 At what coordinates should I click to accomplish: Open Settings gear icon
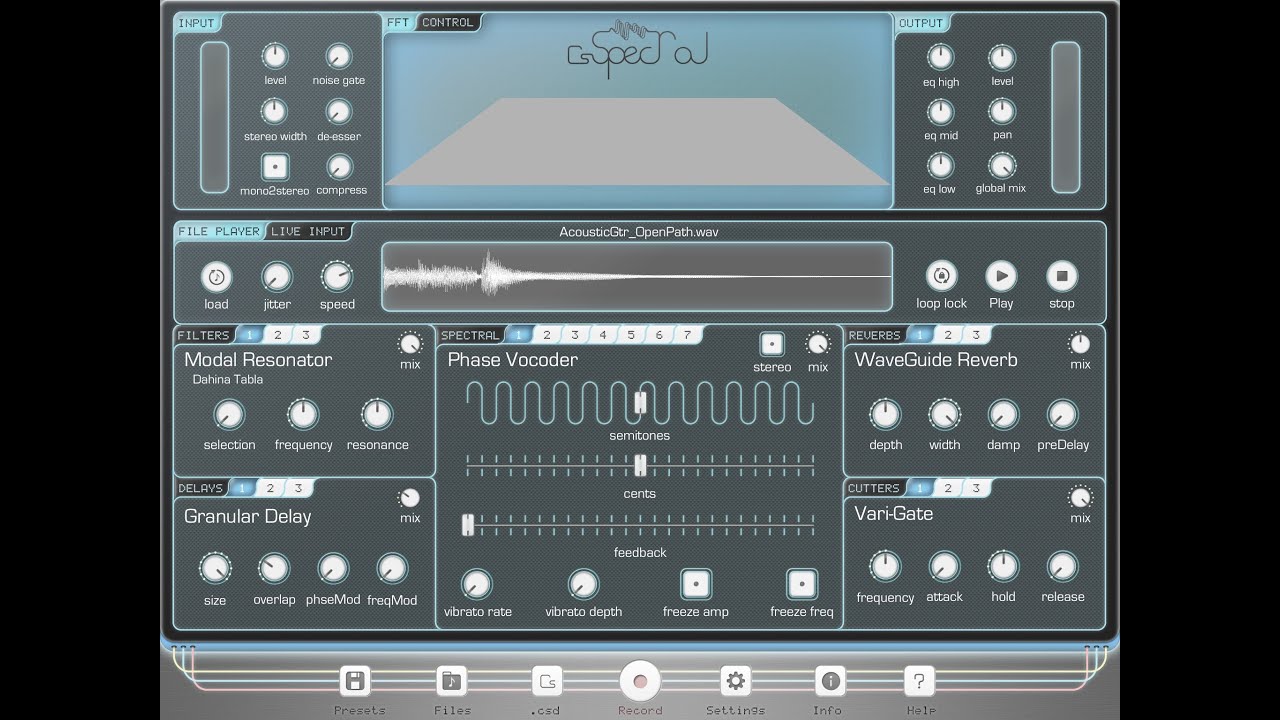click(736, 682)
